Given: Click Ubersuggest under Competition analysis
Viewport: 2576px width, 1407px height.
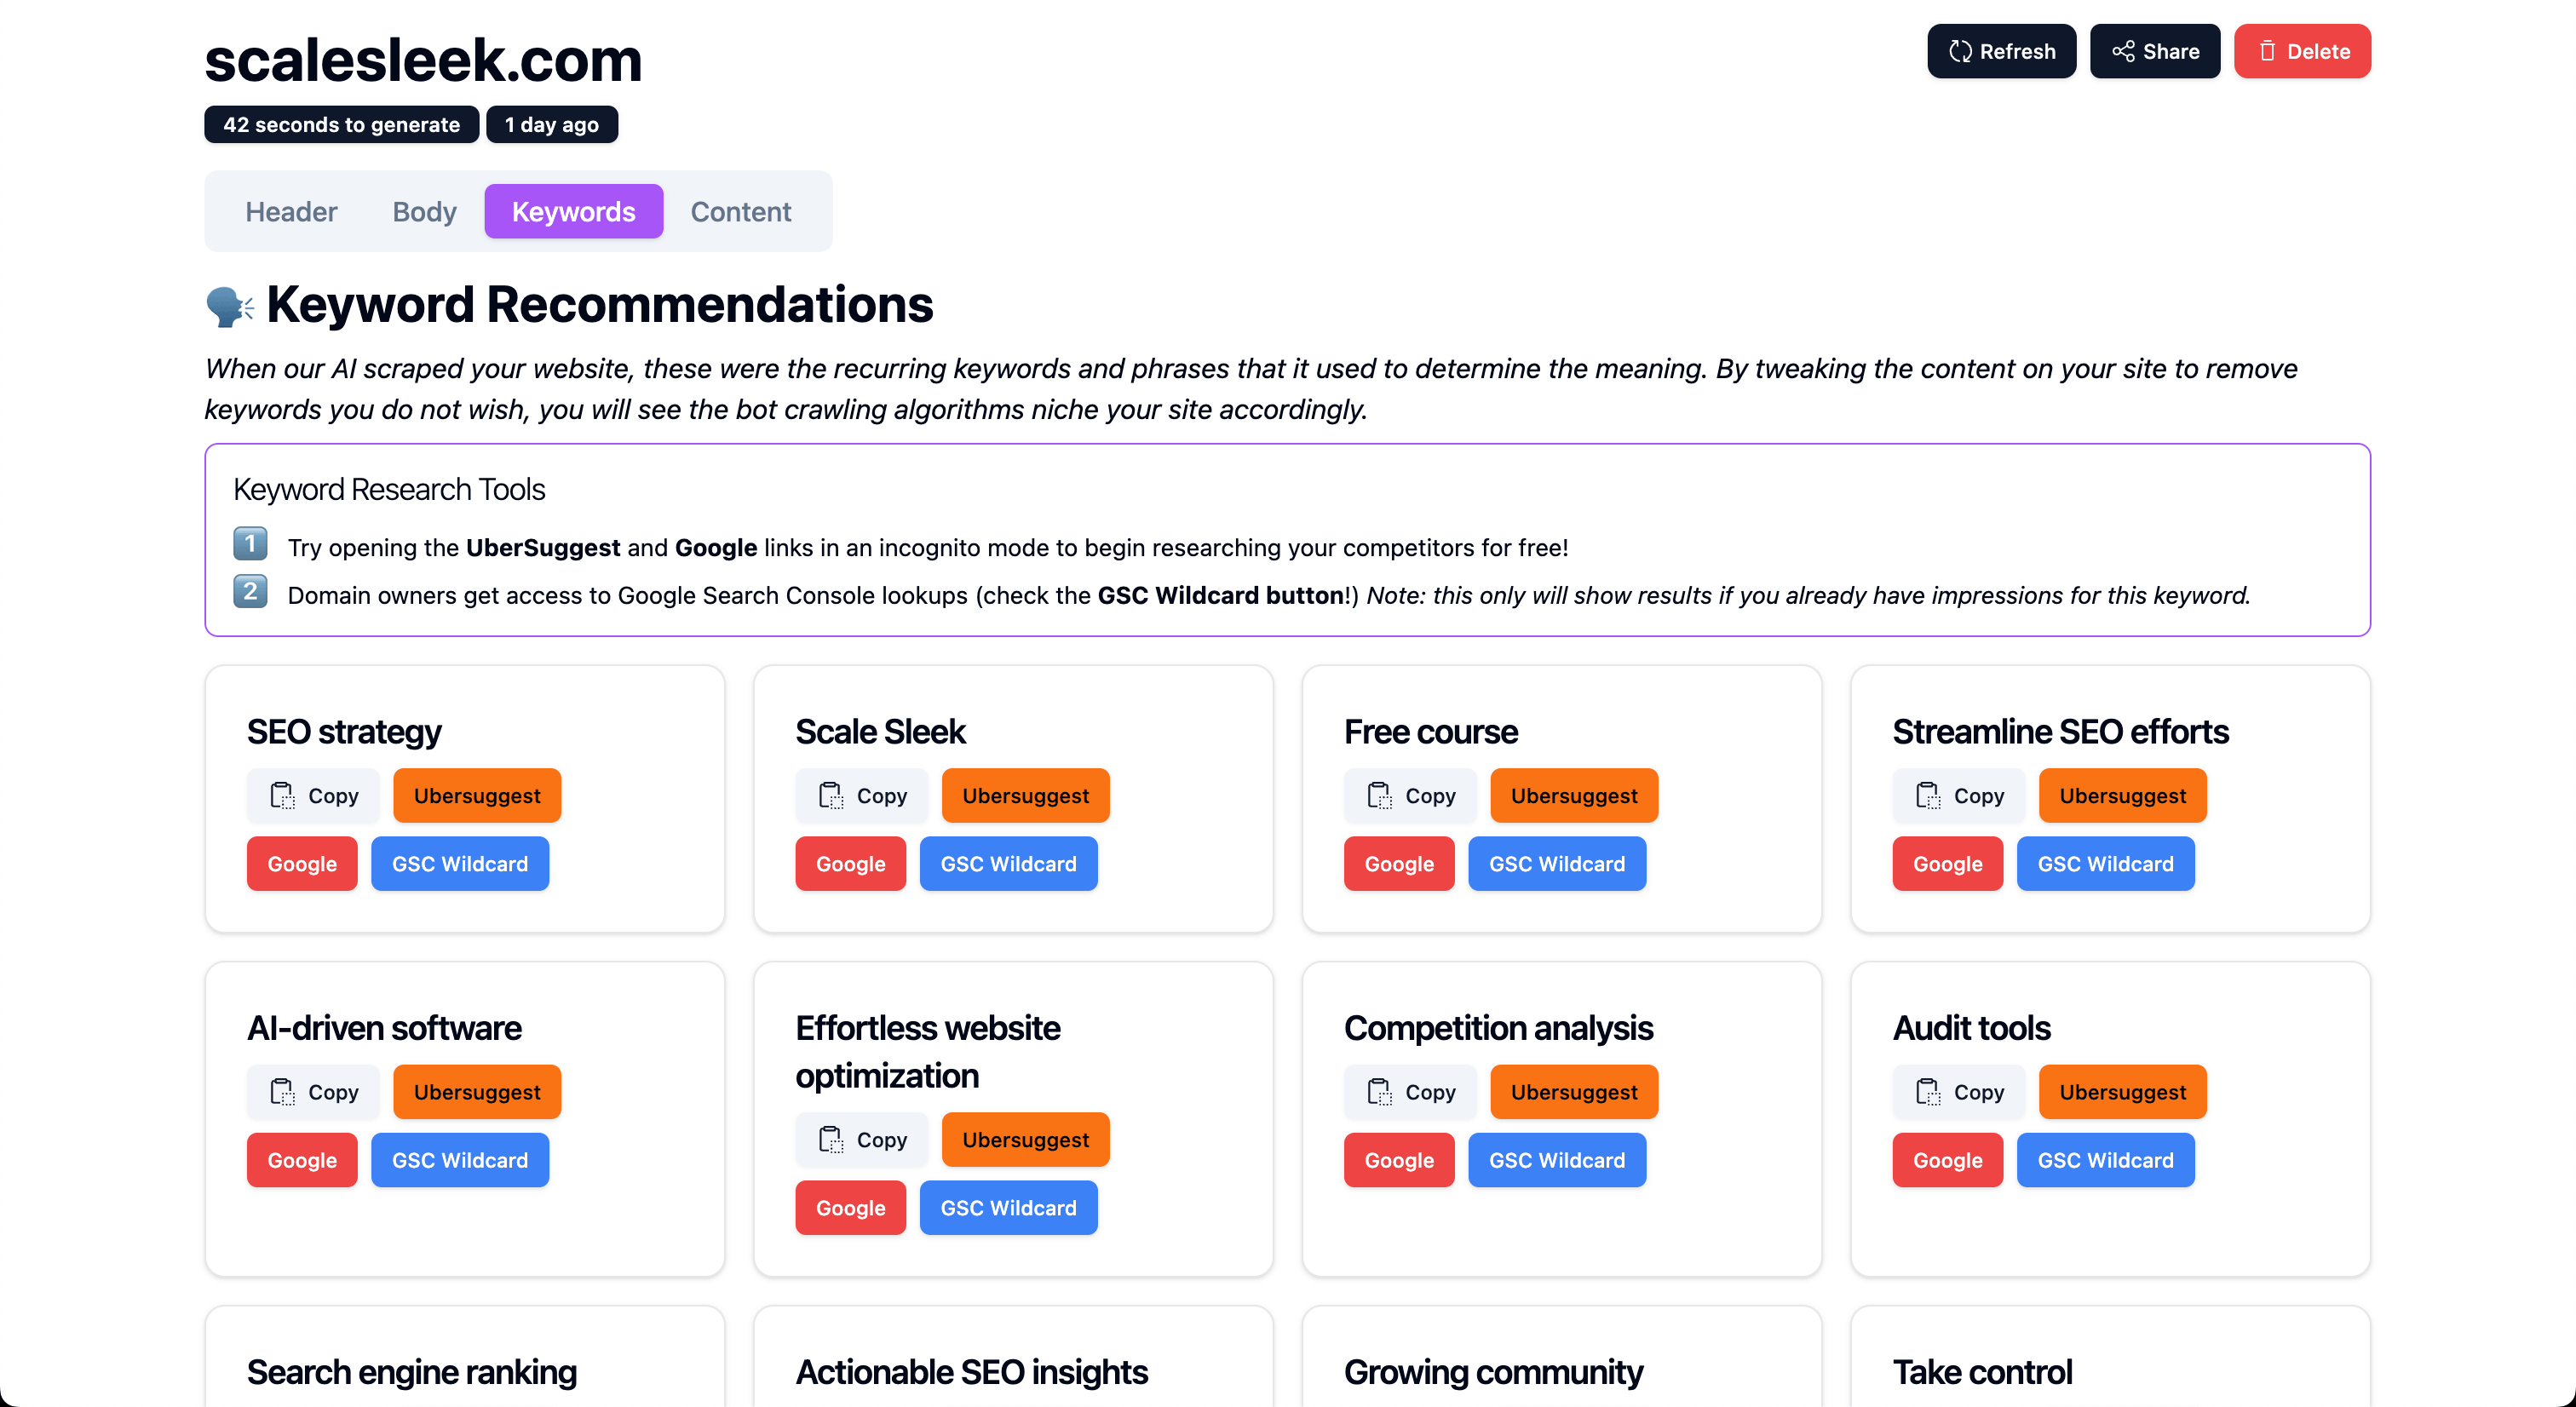Looking at the screenshot, I should coord(1573,1092).
